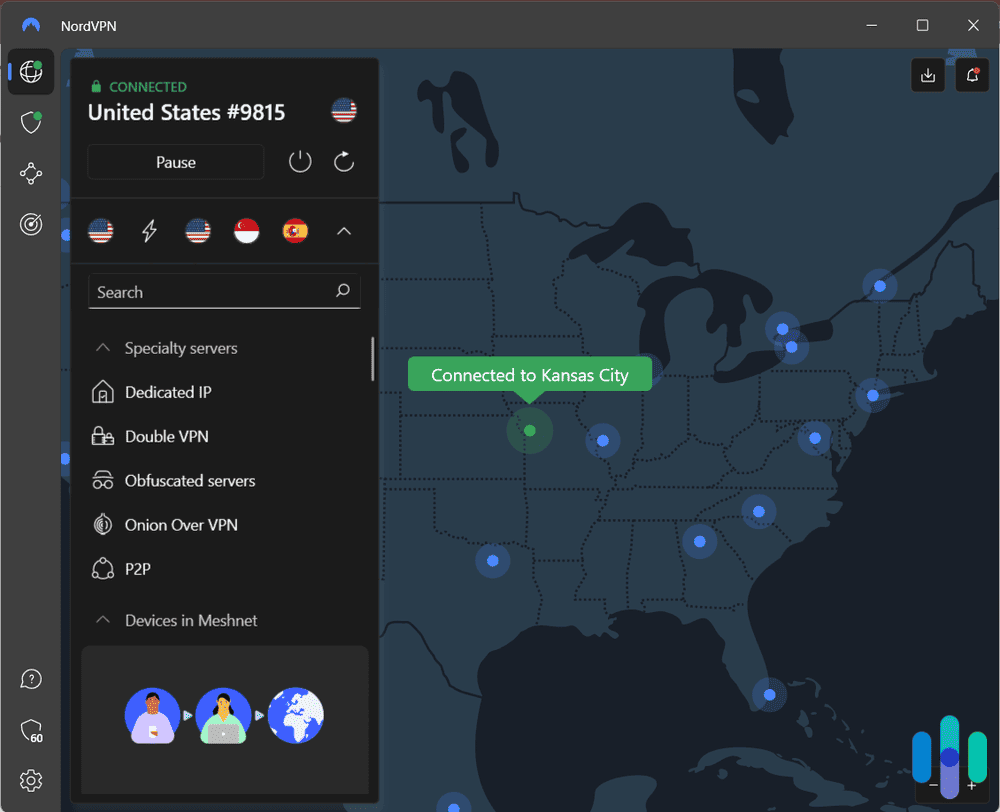The width and height of the screenshot is (1000, 812).
Task: Select the Singapore flag recent connection
Action: [246, 230]
